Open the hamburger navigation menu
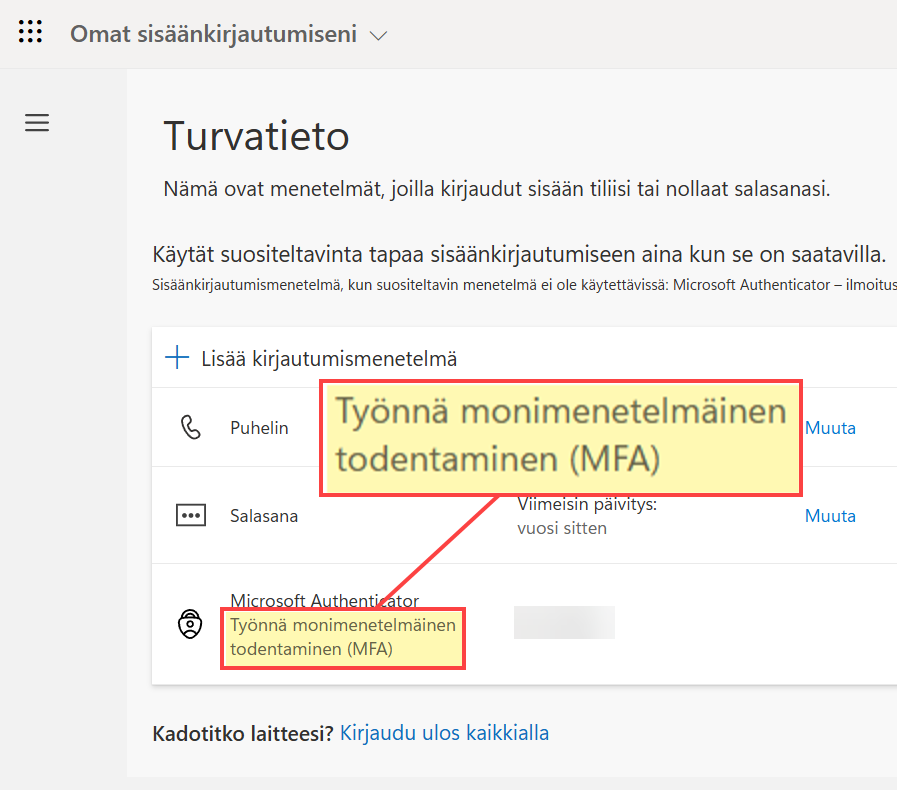This screenshot has height=790, width=897. click(x=37, y=123)
